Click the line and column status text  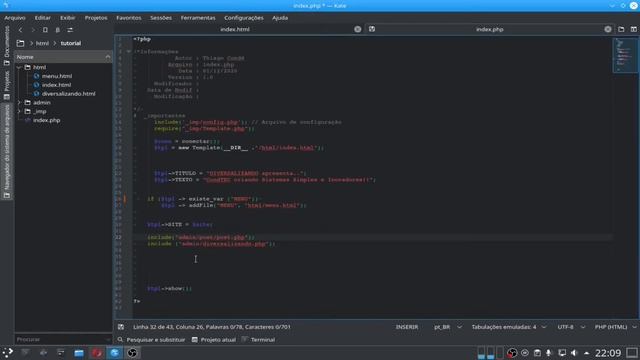point(211,327)
